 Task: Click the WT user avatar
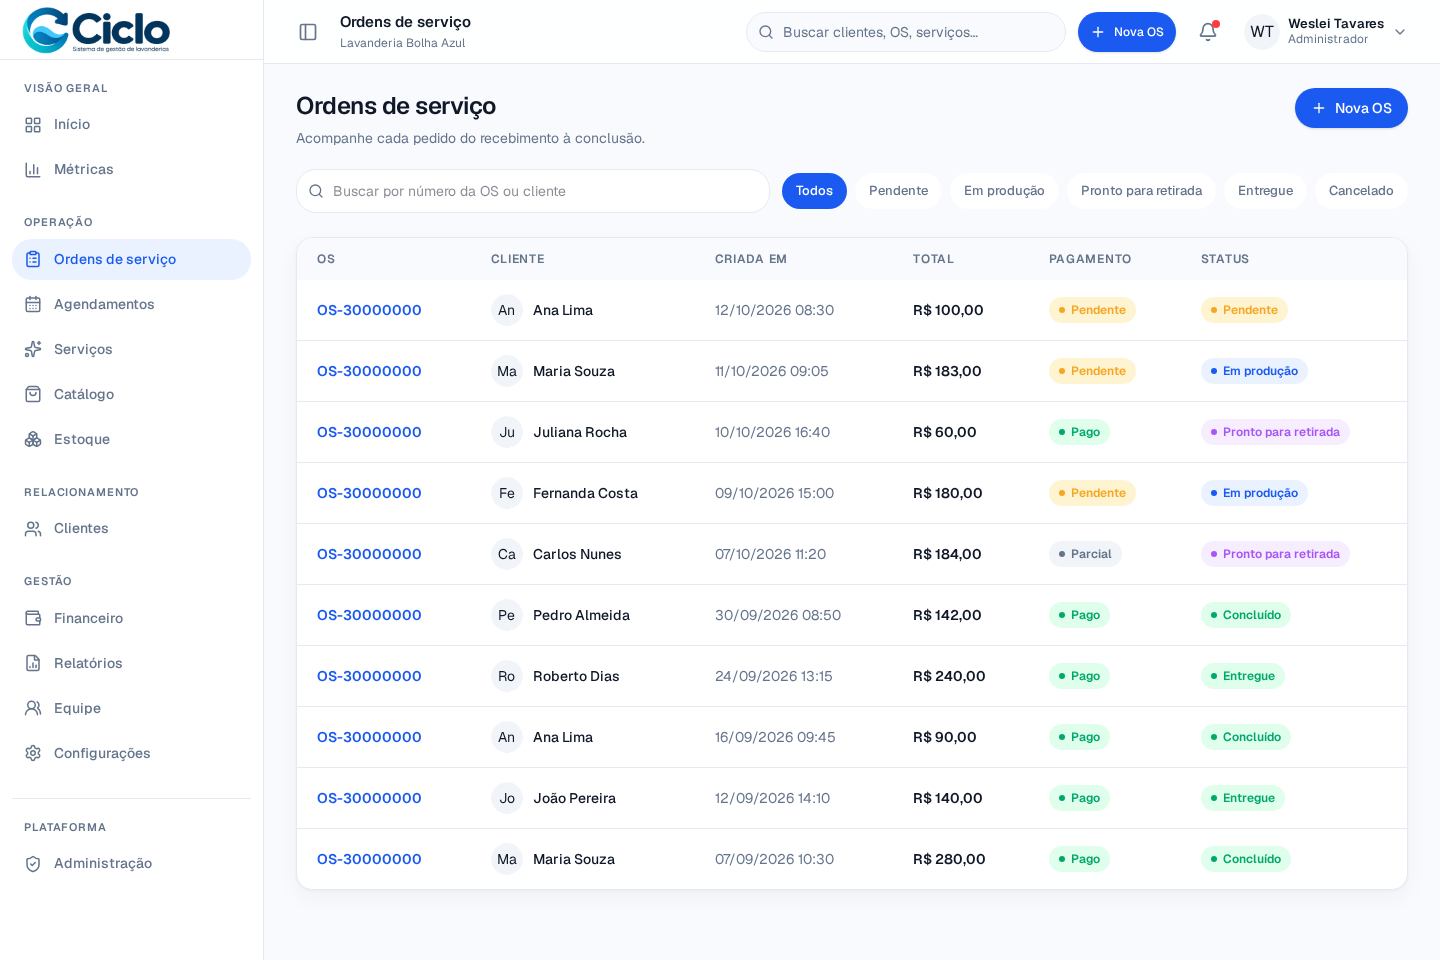pyautogui.click(x=1262, y=32)
